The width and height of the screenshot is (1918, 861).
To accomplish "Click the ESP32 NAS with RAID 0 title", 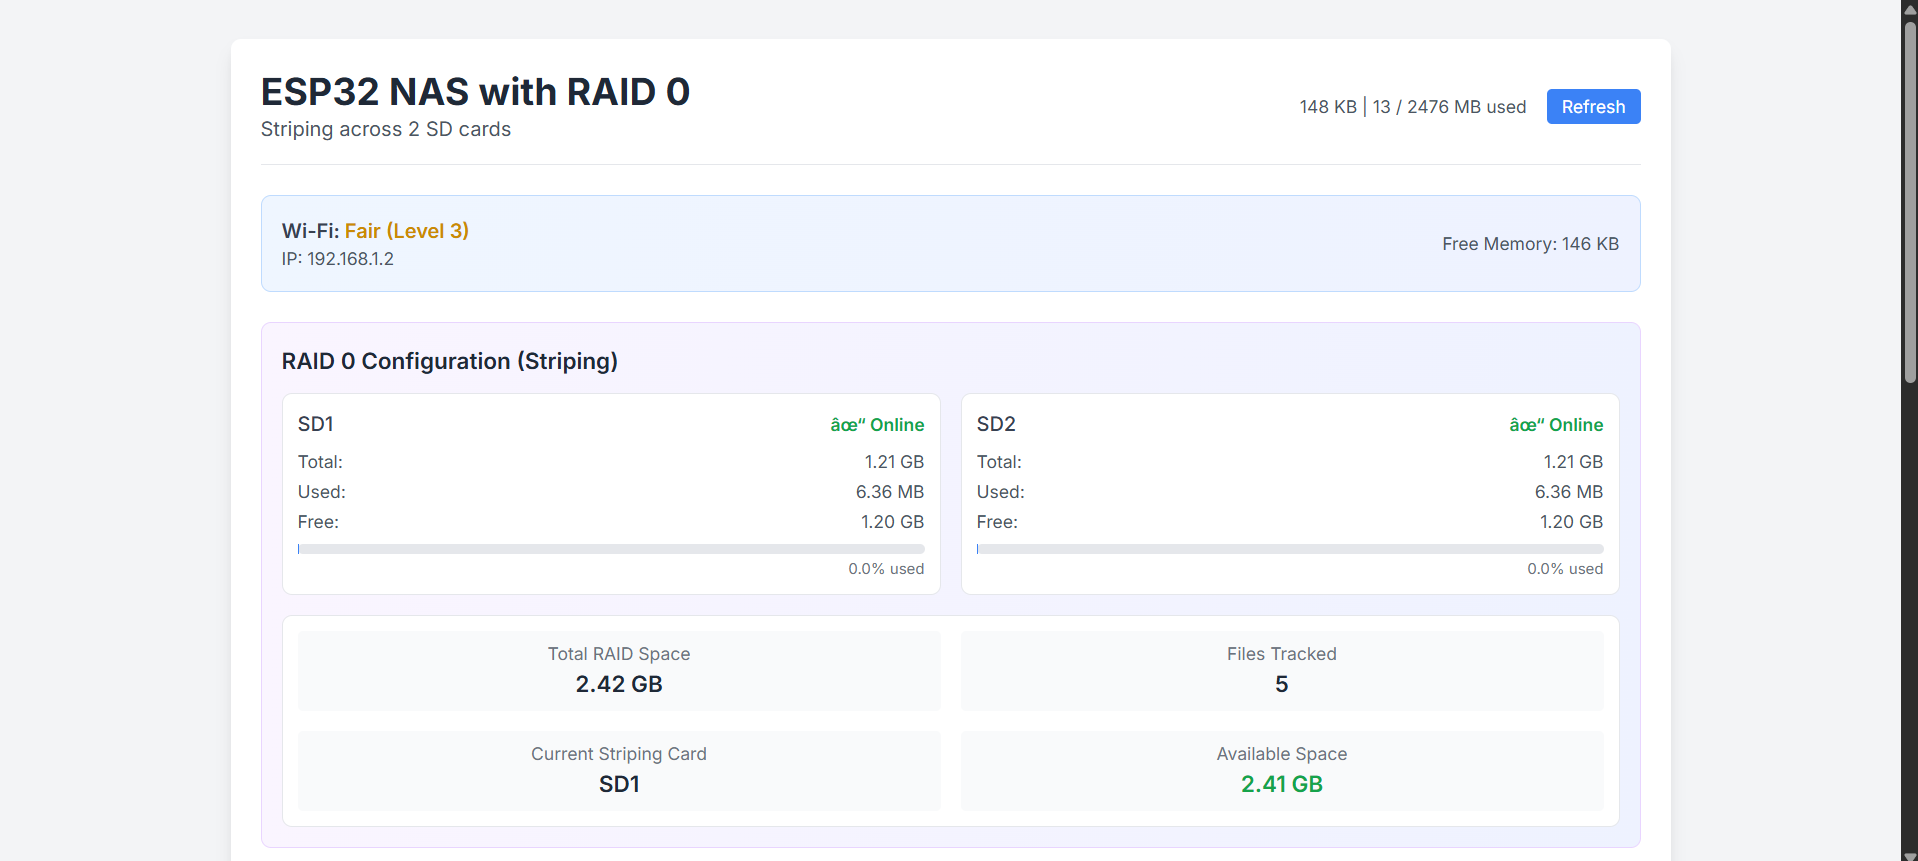I will [x=475, y=92].
